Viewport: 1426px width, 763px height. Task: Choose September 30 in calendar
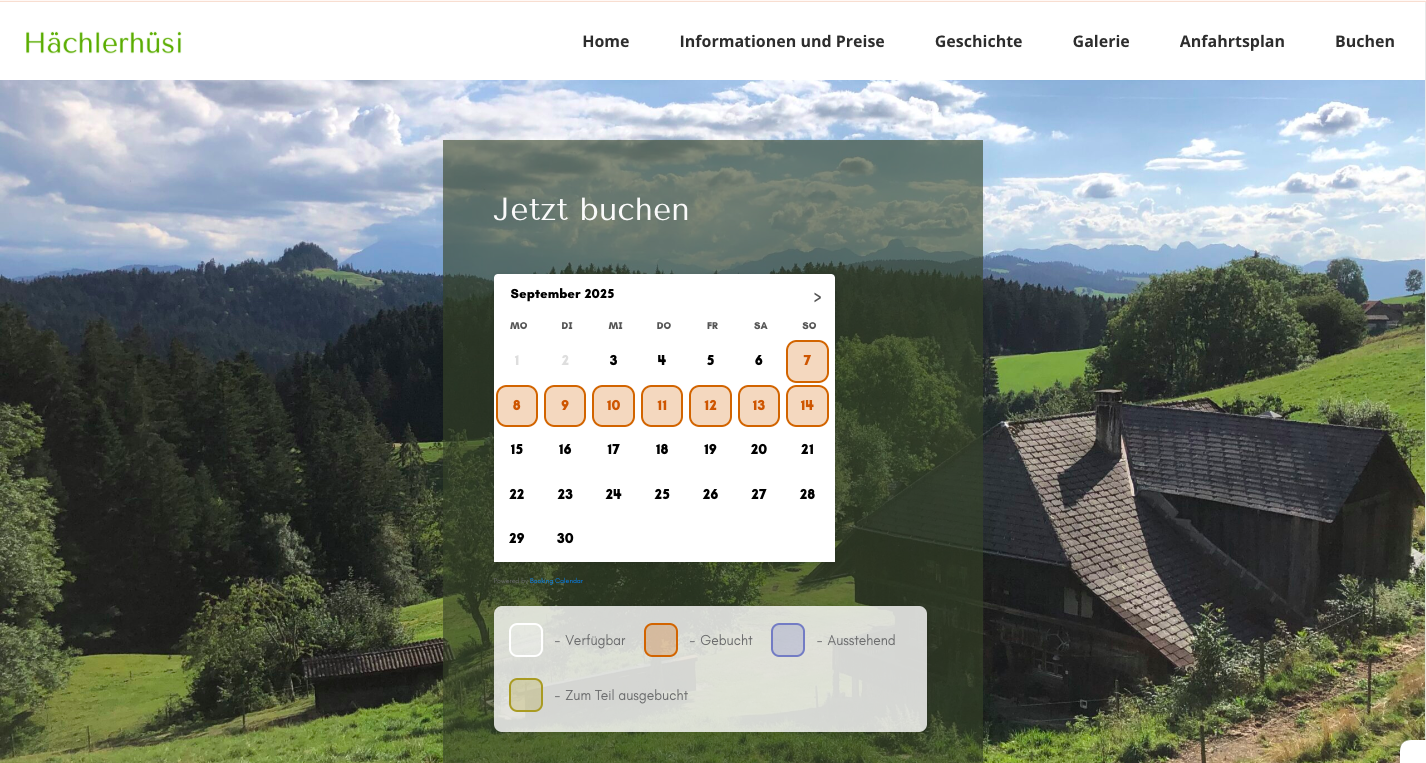(565, 538)
